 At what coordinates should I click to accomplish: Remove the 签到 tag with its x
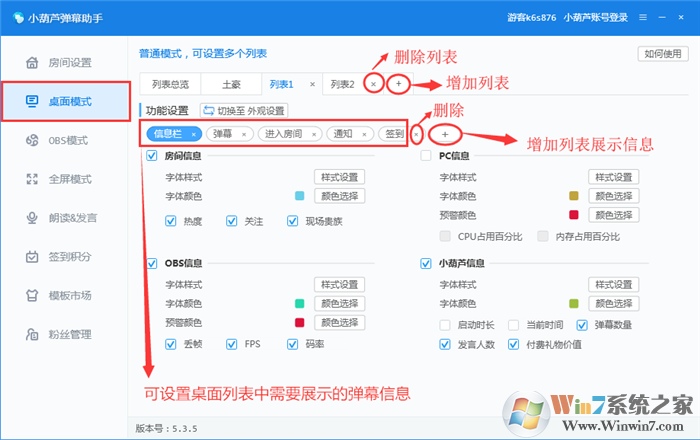tap(416, 134)
